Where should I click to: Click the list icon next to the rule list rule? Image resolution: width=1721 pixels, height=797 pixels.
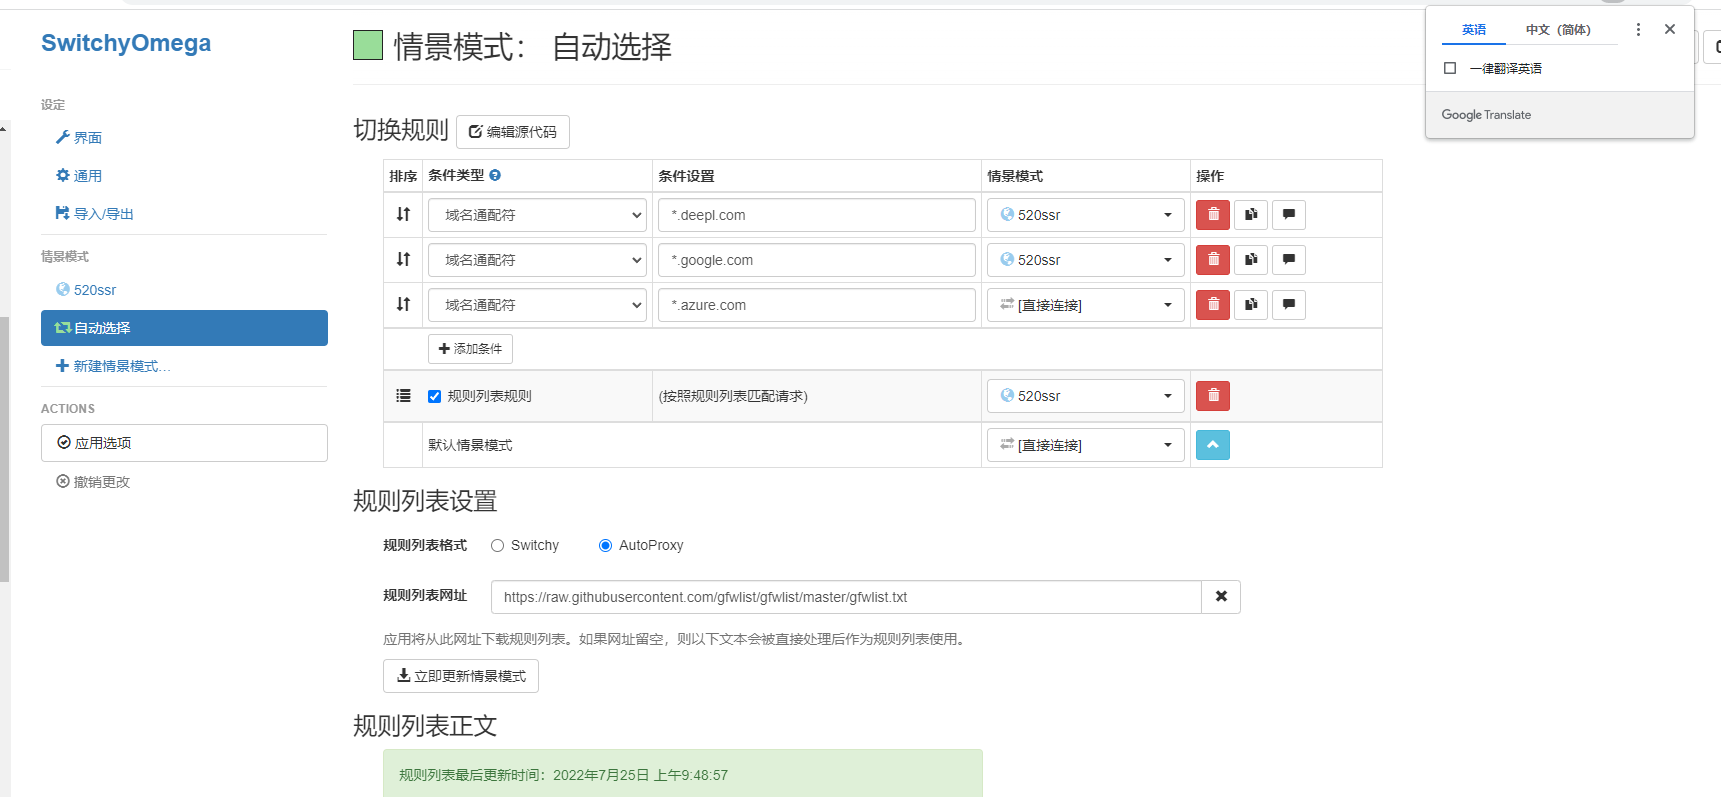[403, 396]
